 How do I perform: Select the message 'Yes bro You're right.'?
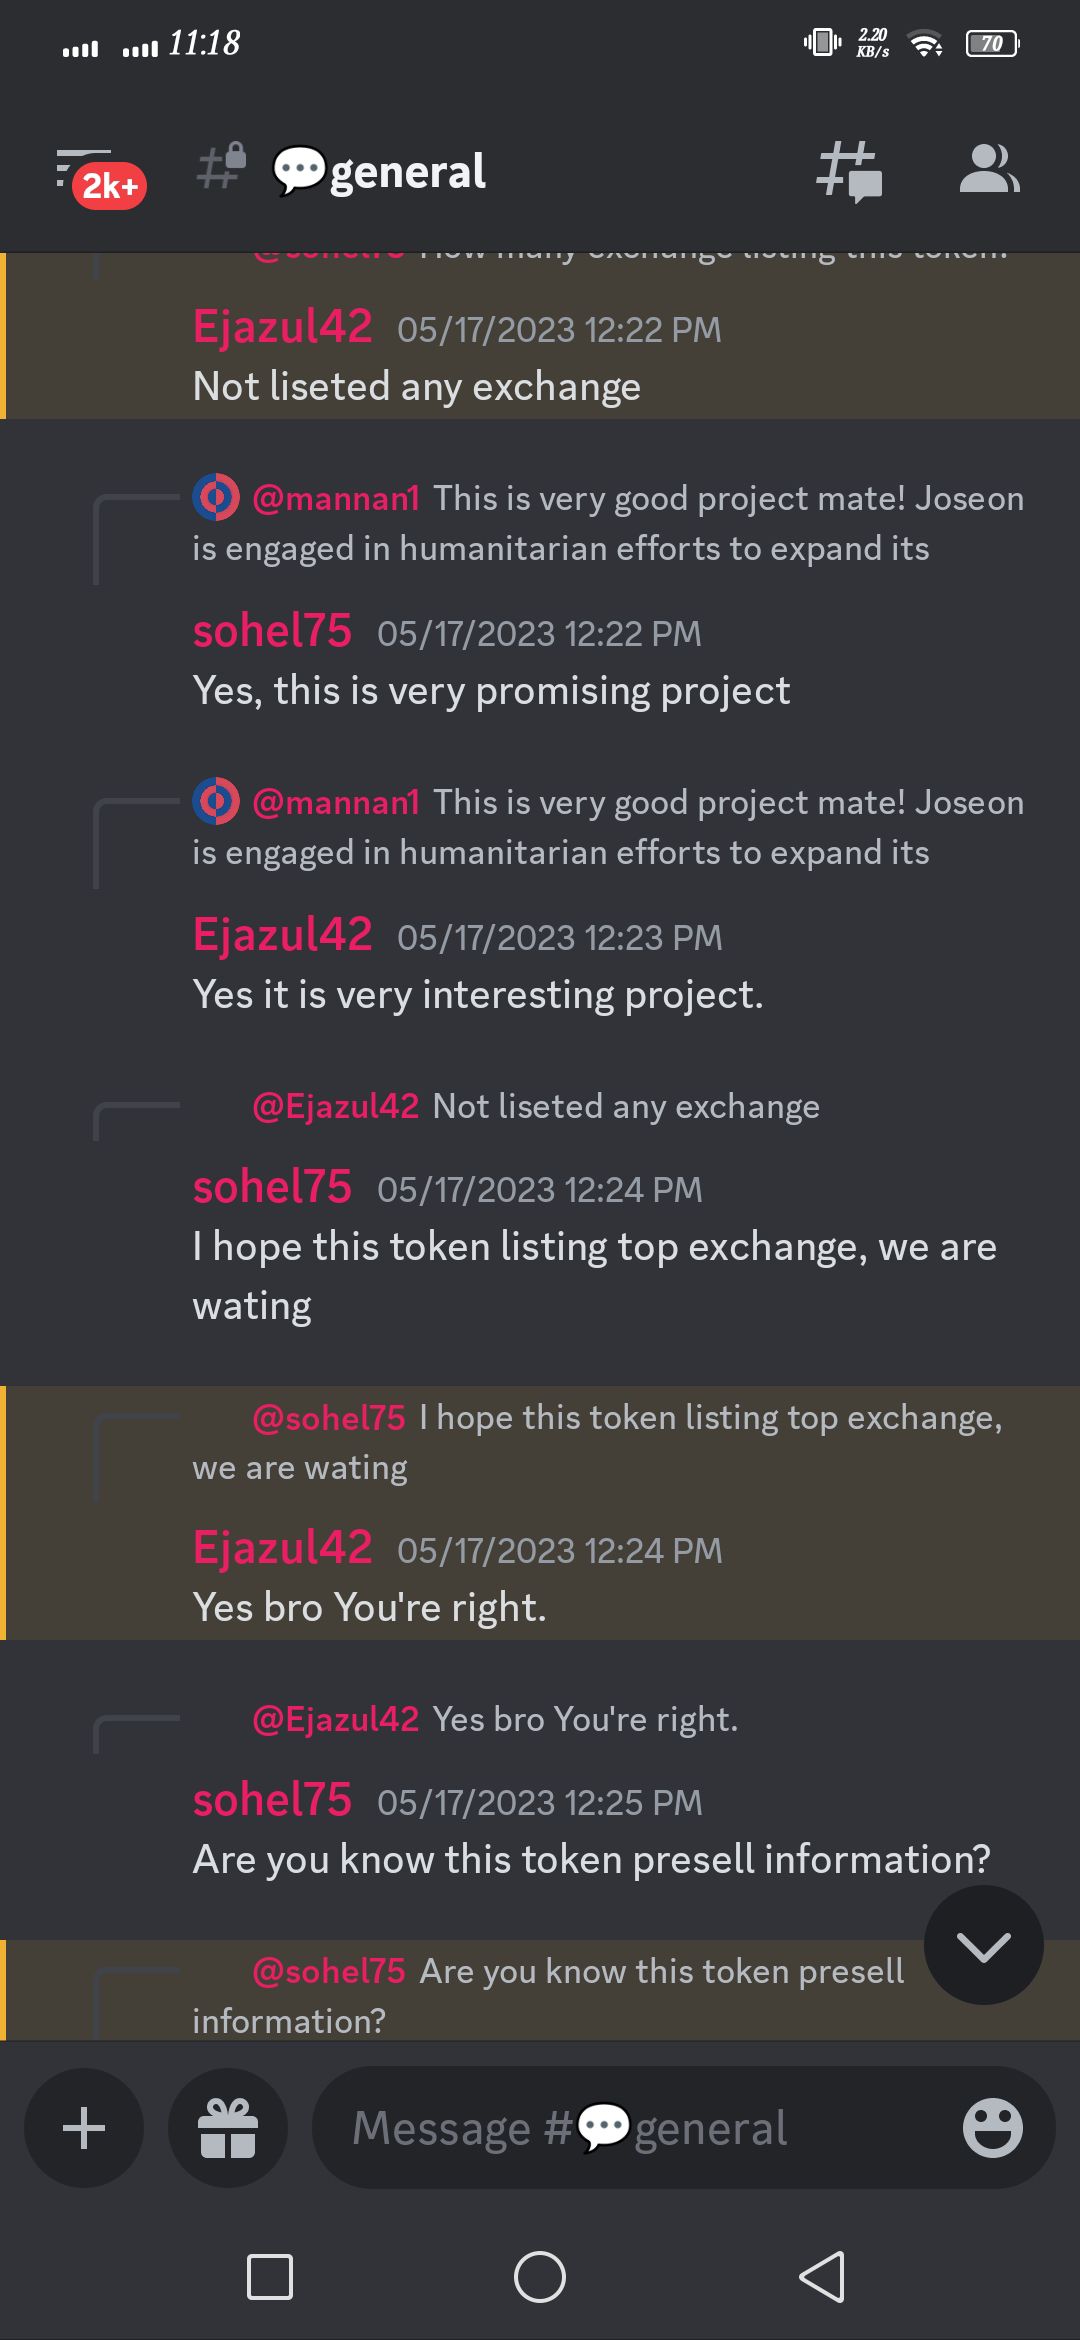370,1607
